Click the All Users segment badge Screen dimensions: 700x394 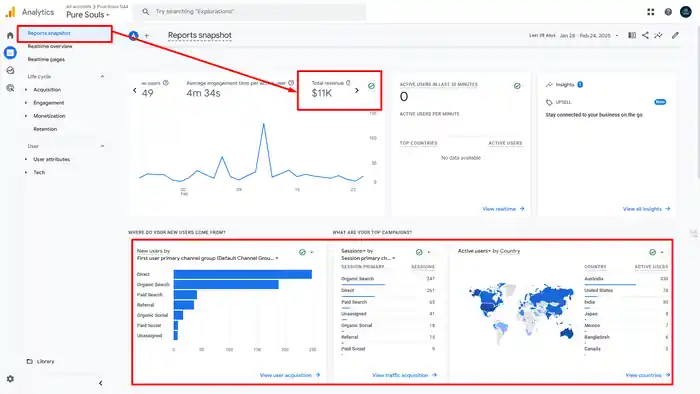(x=133, y=36)
